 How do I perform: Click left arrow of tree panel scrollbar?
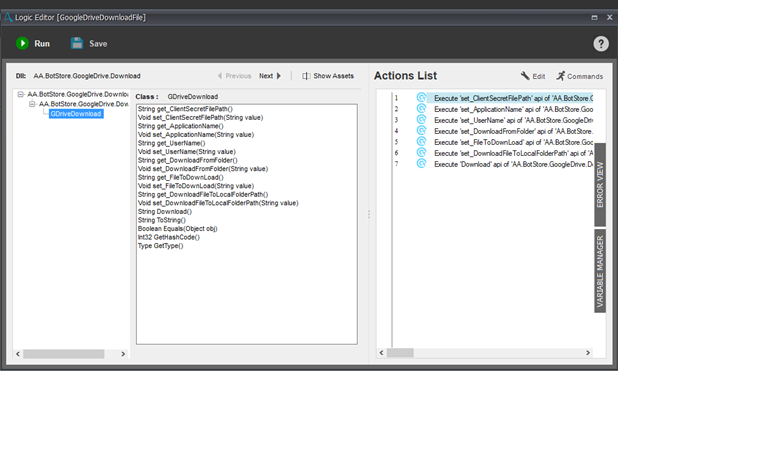pyautogui.click(x=18, y=354)
